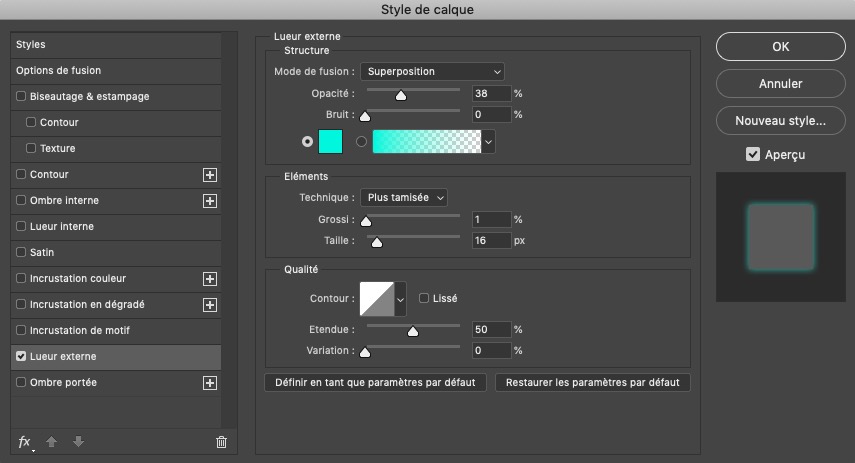Move effect up with the up arrow icon
Image resolution: width=855 pixels, height=463 pixels.
click(52, 442)
